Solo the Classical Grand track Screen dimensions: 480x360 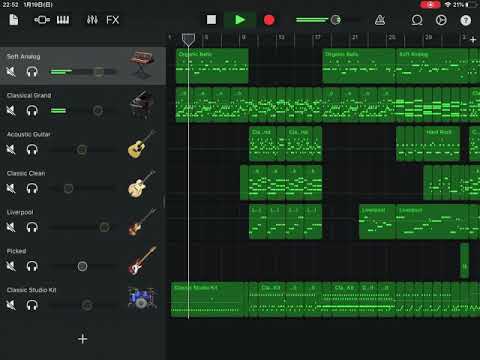[32, 110]
